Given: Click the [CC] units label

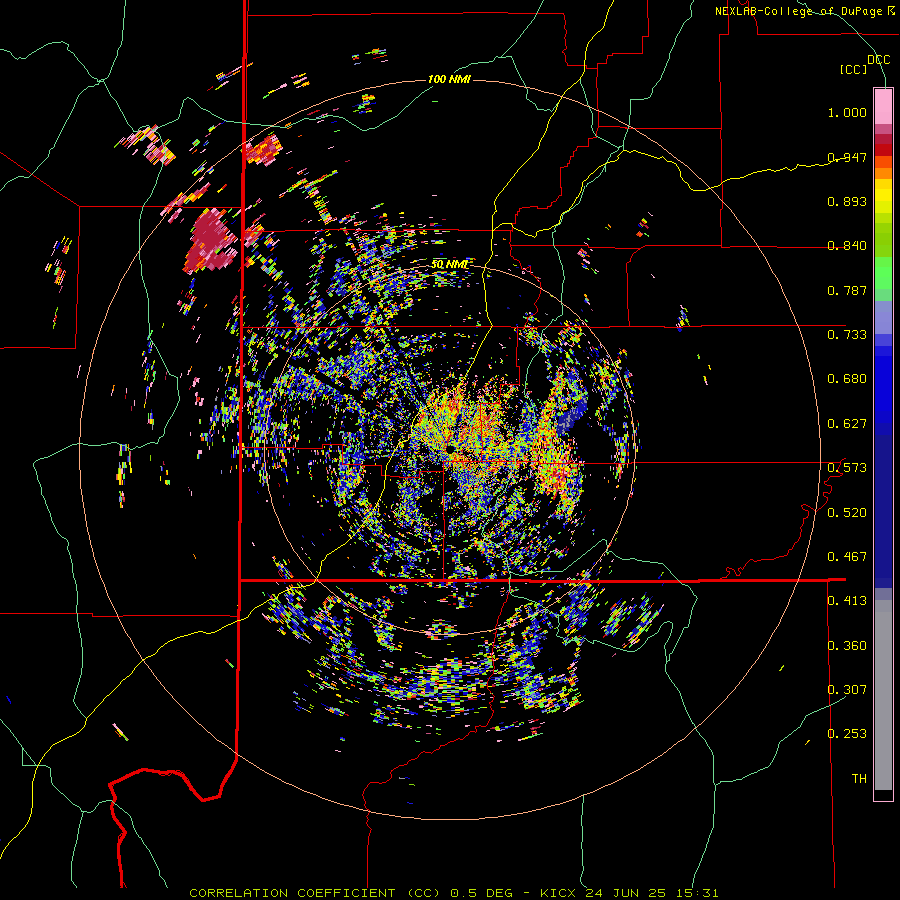Looking at the screenshot, I should [854, 69].
